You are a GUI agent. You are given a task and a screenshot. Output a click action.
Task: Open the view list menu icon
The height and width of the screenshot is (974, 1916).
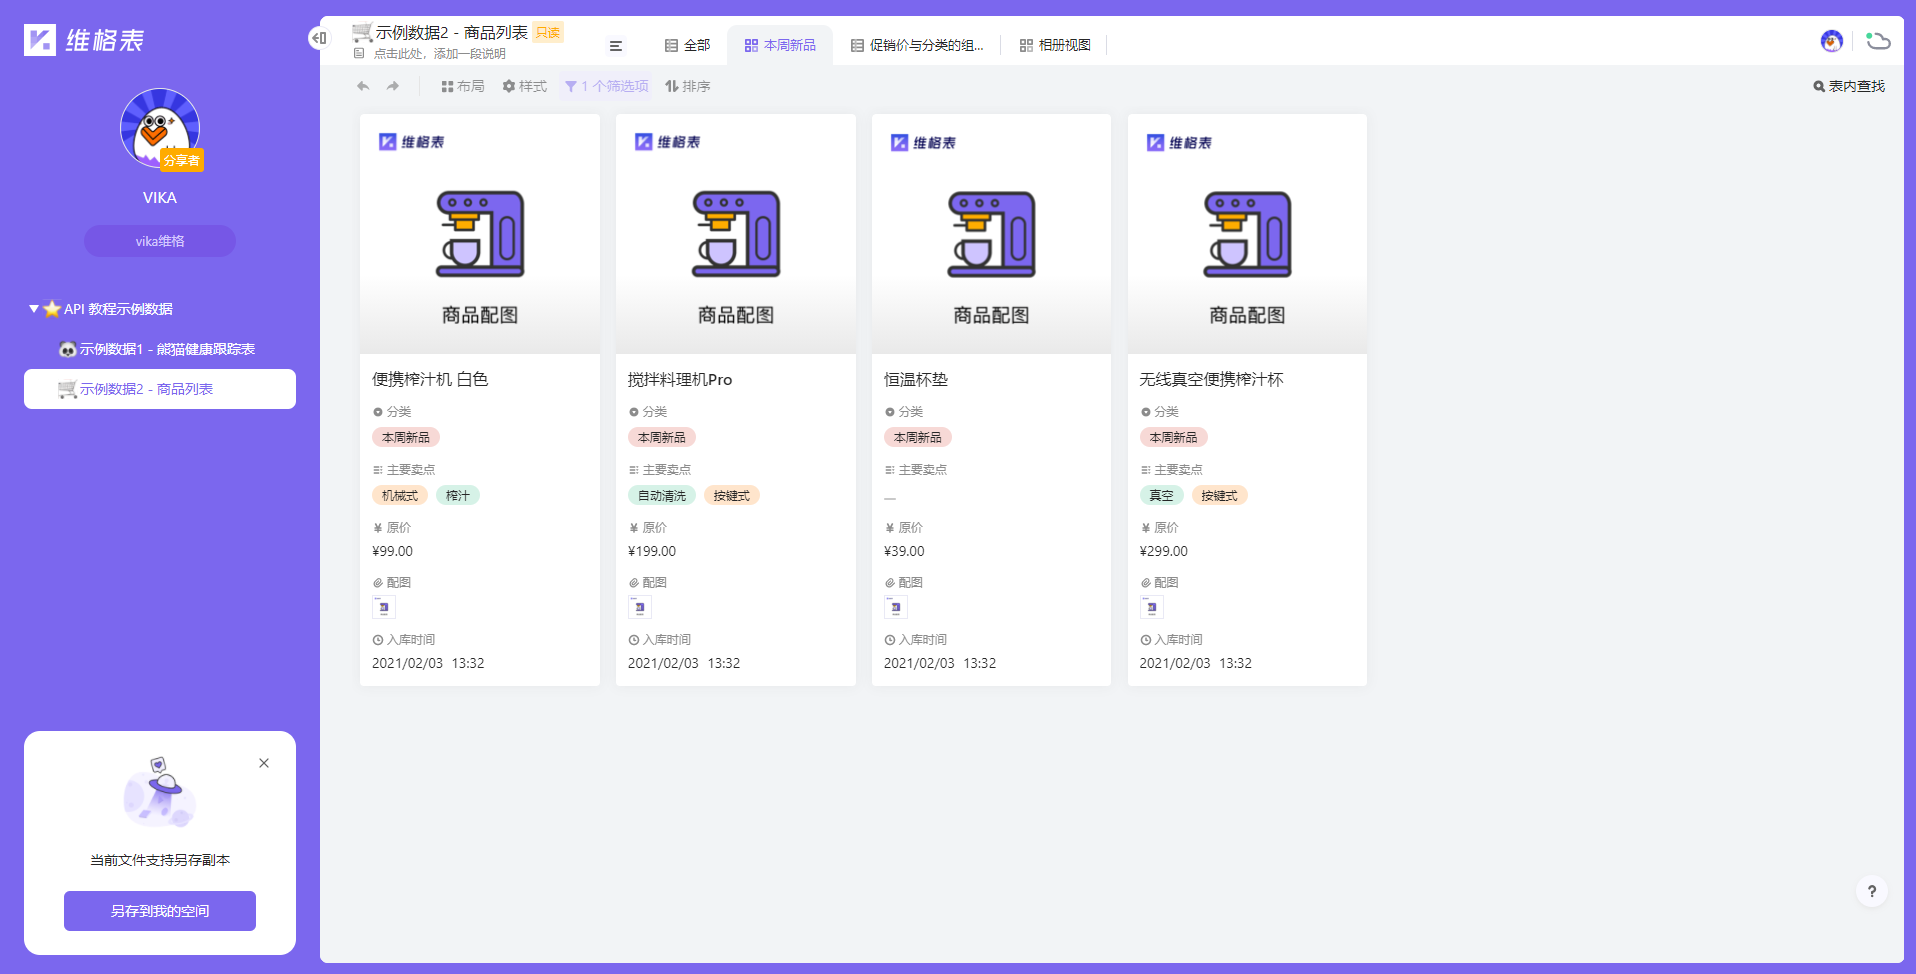pyautogui.click(x=616, y=46)
